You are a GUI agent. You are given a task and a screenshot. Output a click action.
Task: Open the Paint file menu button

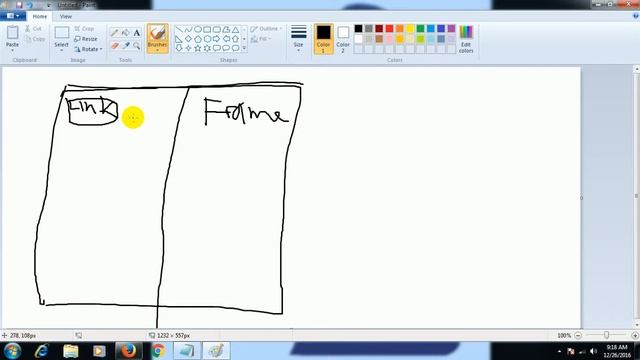click(x=13, y=16)
